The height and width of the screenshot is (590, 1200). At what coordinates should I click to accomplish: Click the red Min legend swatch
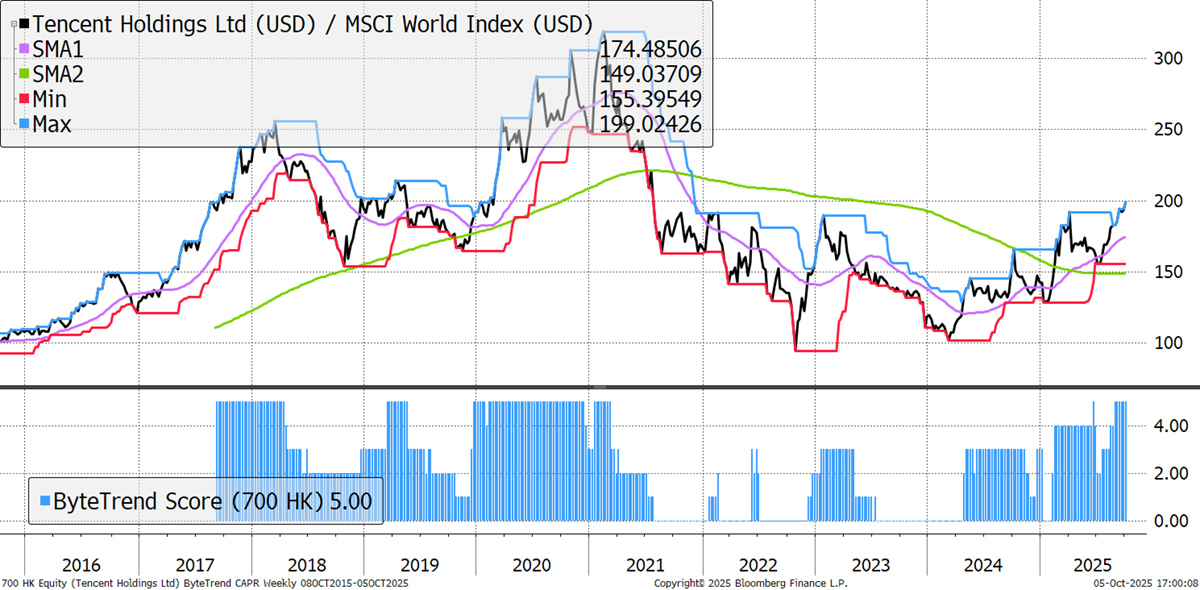(22, 98)
